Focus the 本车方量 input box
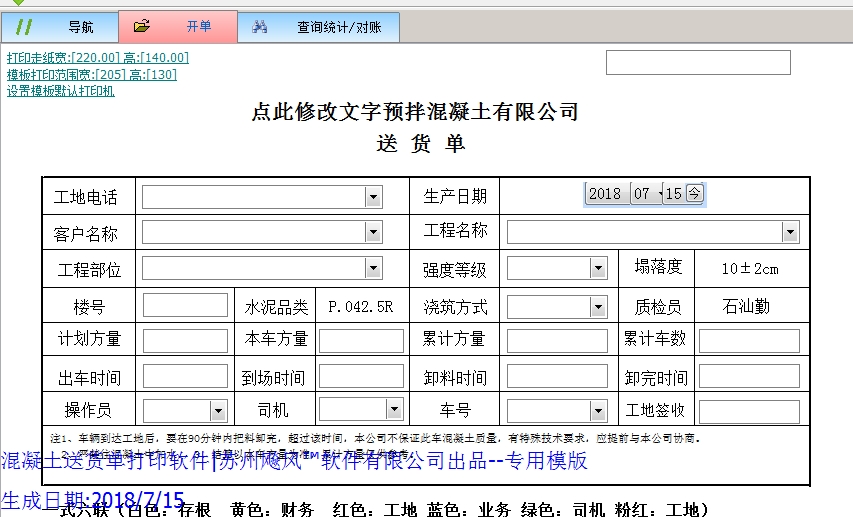This screenshot has height=517, width=853. pos(360,340)
